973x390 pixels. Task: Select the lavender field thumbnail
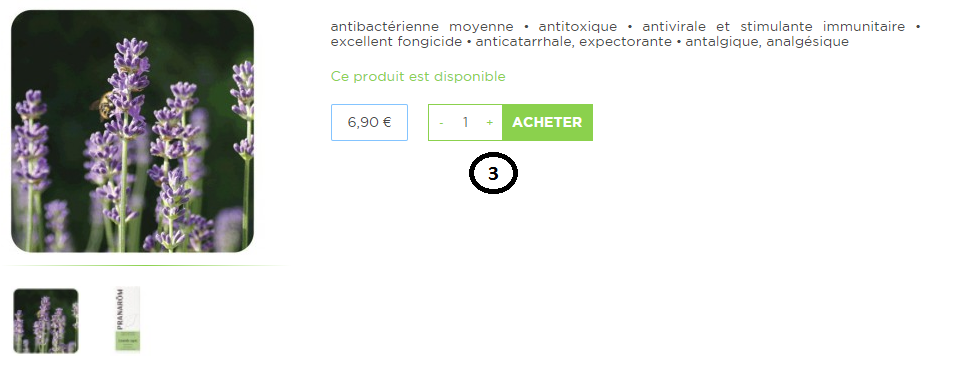point(46,320)
